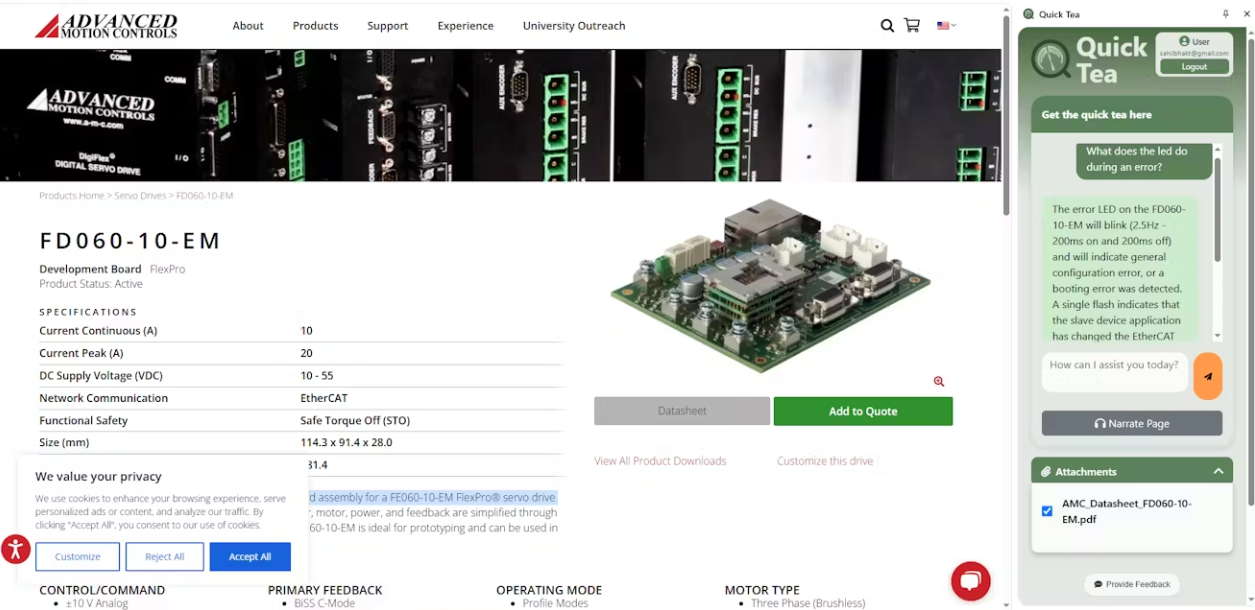Open the University Outreach menu

click(x=574, y=26)
